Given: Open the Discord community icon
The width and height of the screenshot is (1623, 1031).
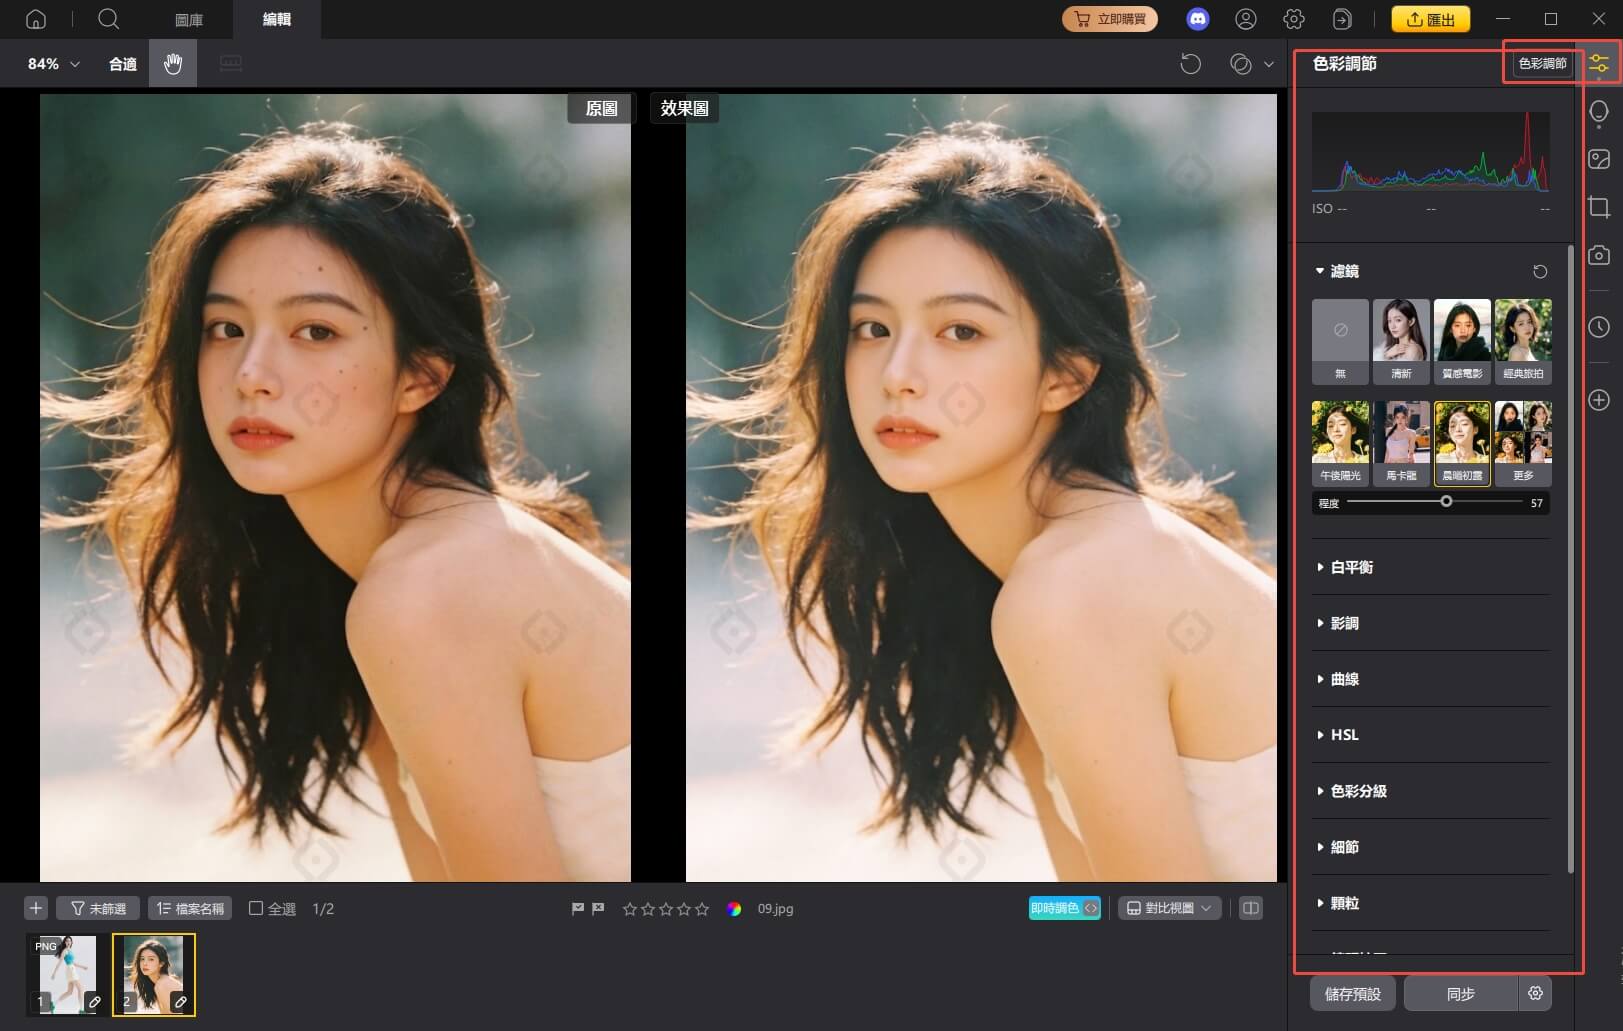Looking at the screenshot, I should [1197, 19].
